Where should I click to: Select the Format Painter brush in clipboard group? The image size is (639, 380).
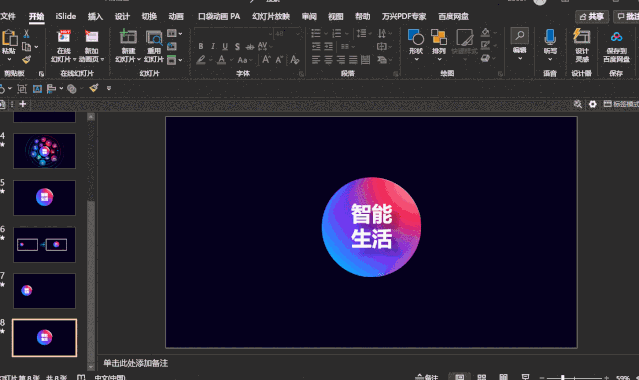pyautogui.click(x=26, y=60)
